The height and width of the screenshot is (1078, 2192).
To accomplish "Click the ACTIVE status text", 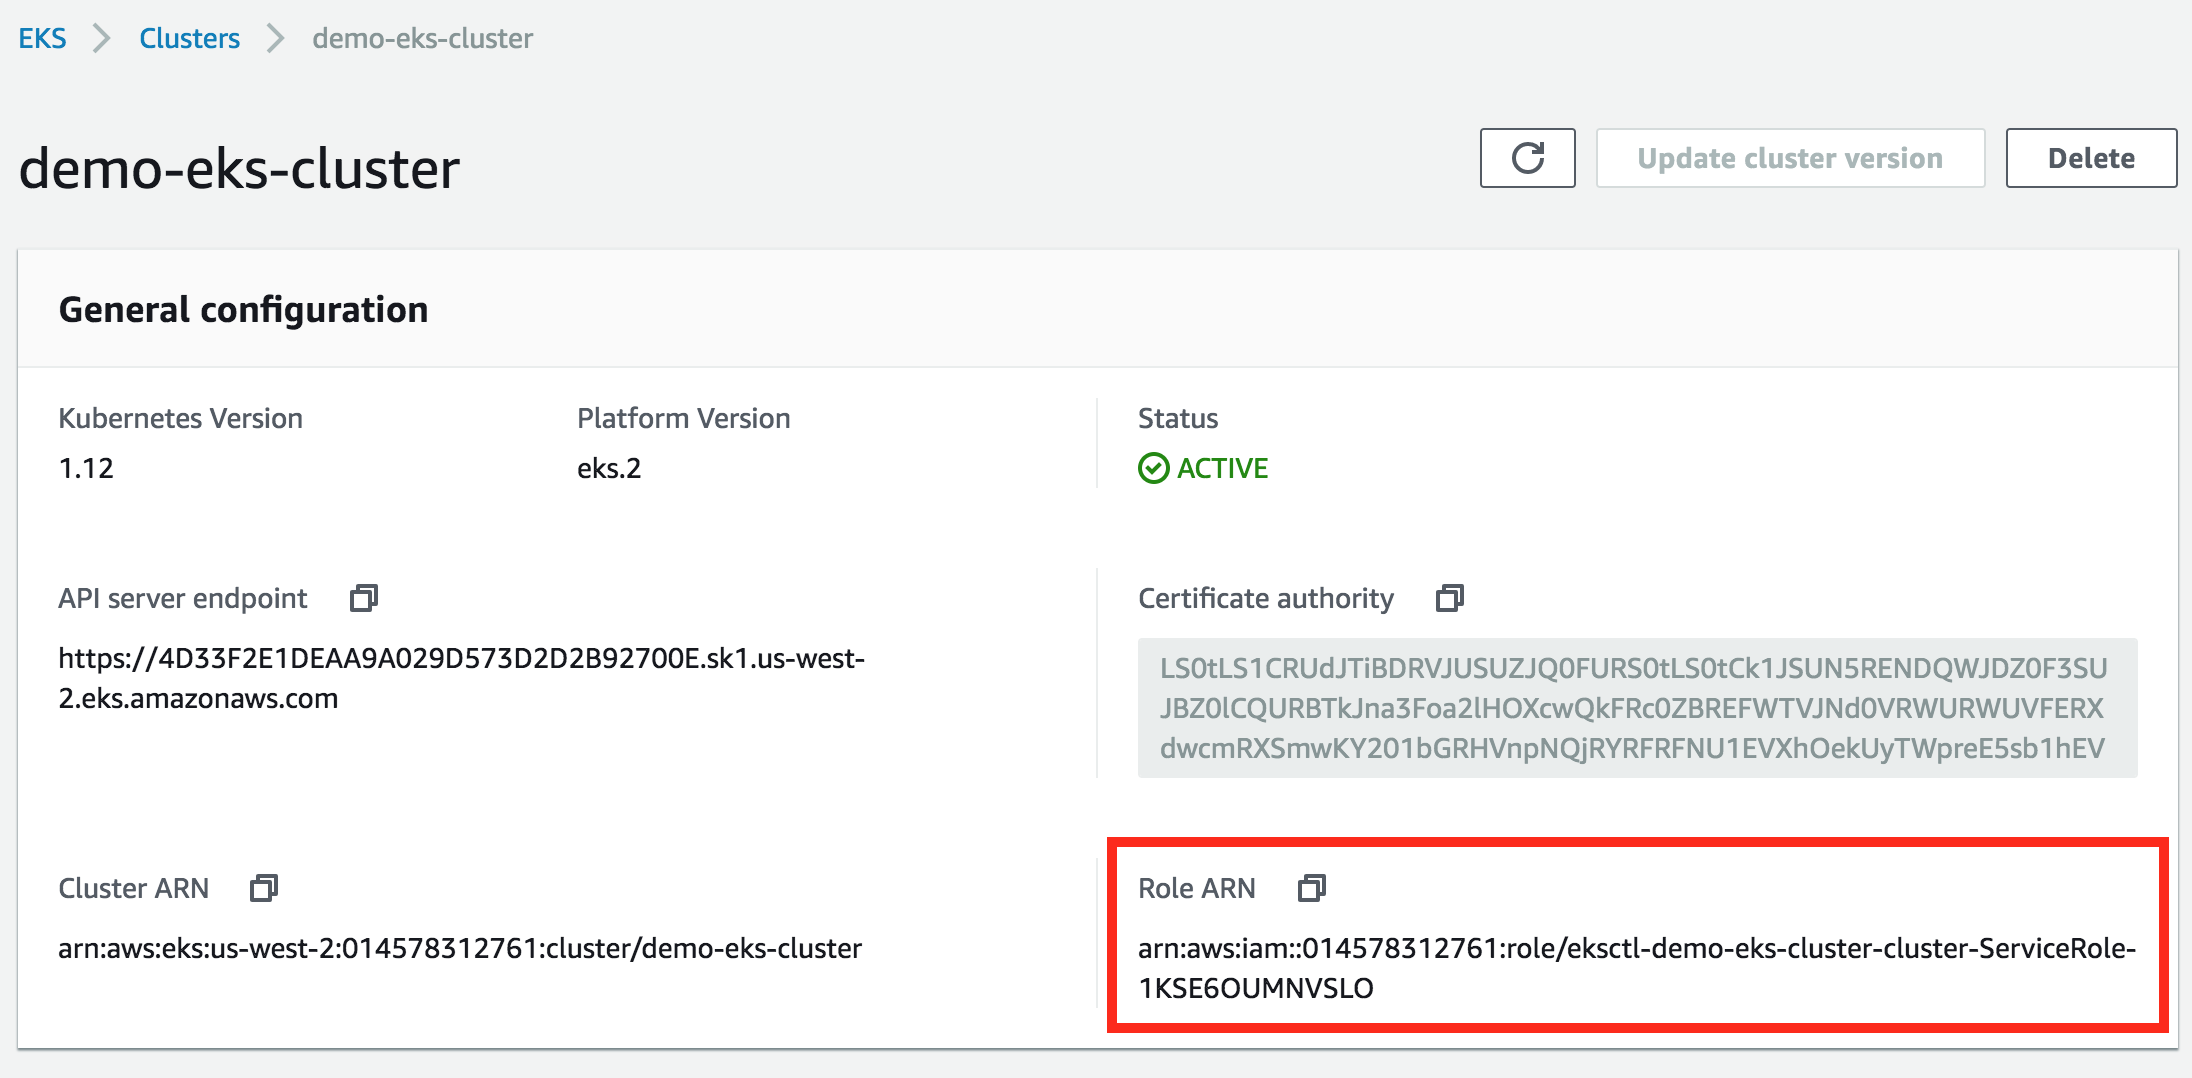I will (x=1222, y=468).
